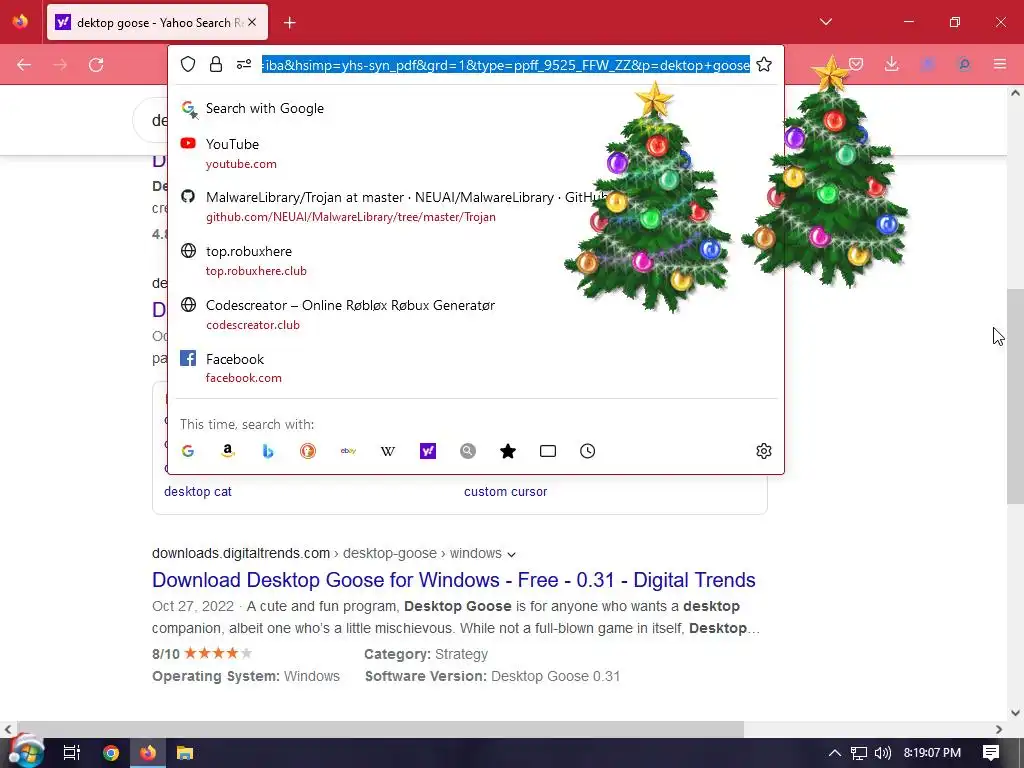The width and height of the screenshot is (1024, 768).
Task: Select YouTube suggestion in dropdown
Action: pos(476,153)
